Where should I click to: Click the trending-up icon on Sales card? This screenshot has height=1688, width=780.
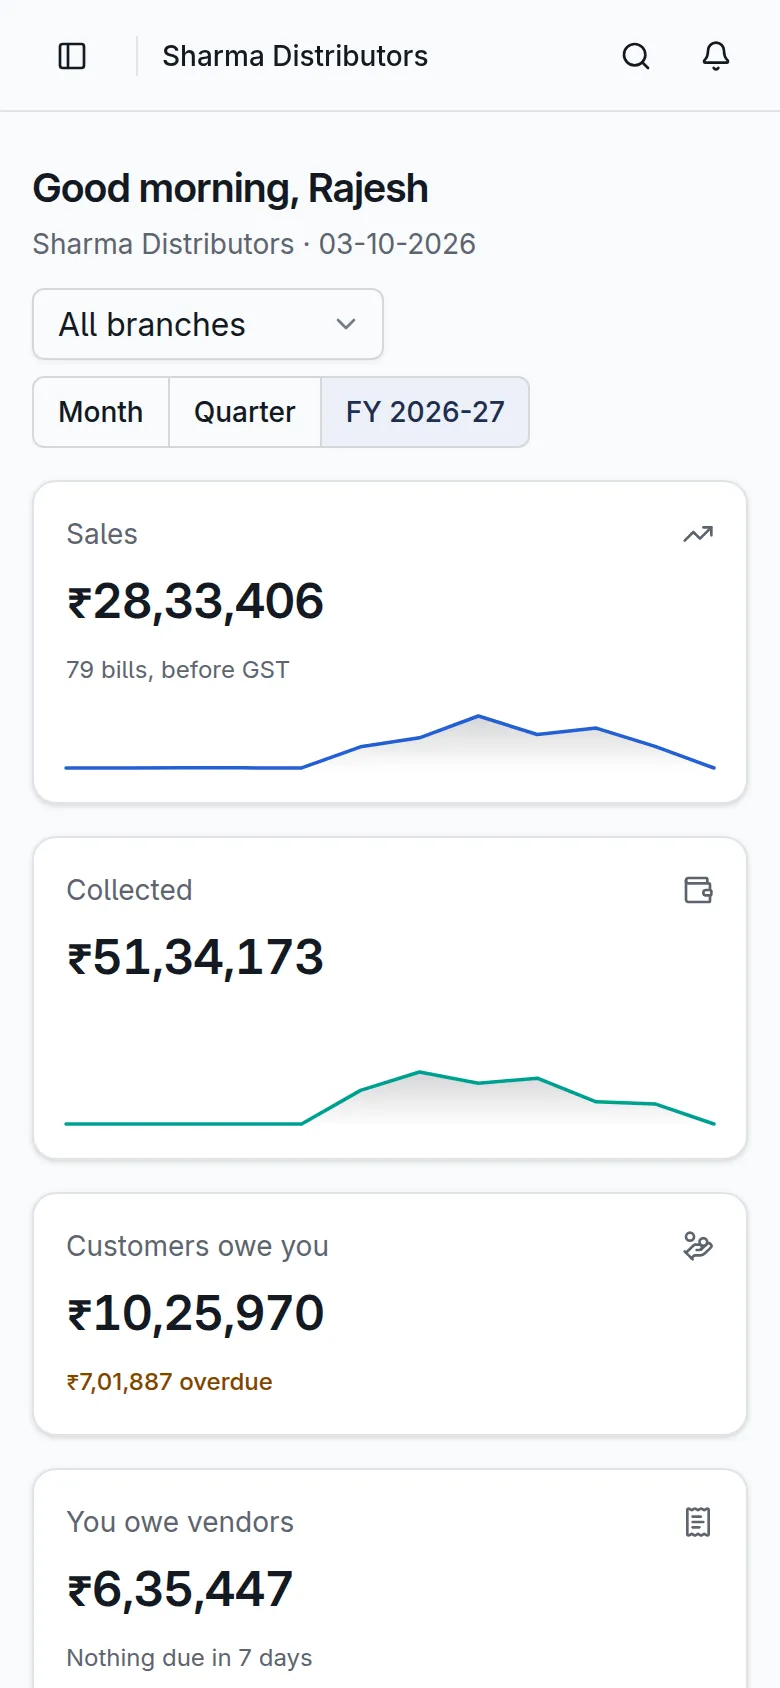pos(698,534)
